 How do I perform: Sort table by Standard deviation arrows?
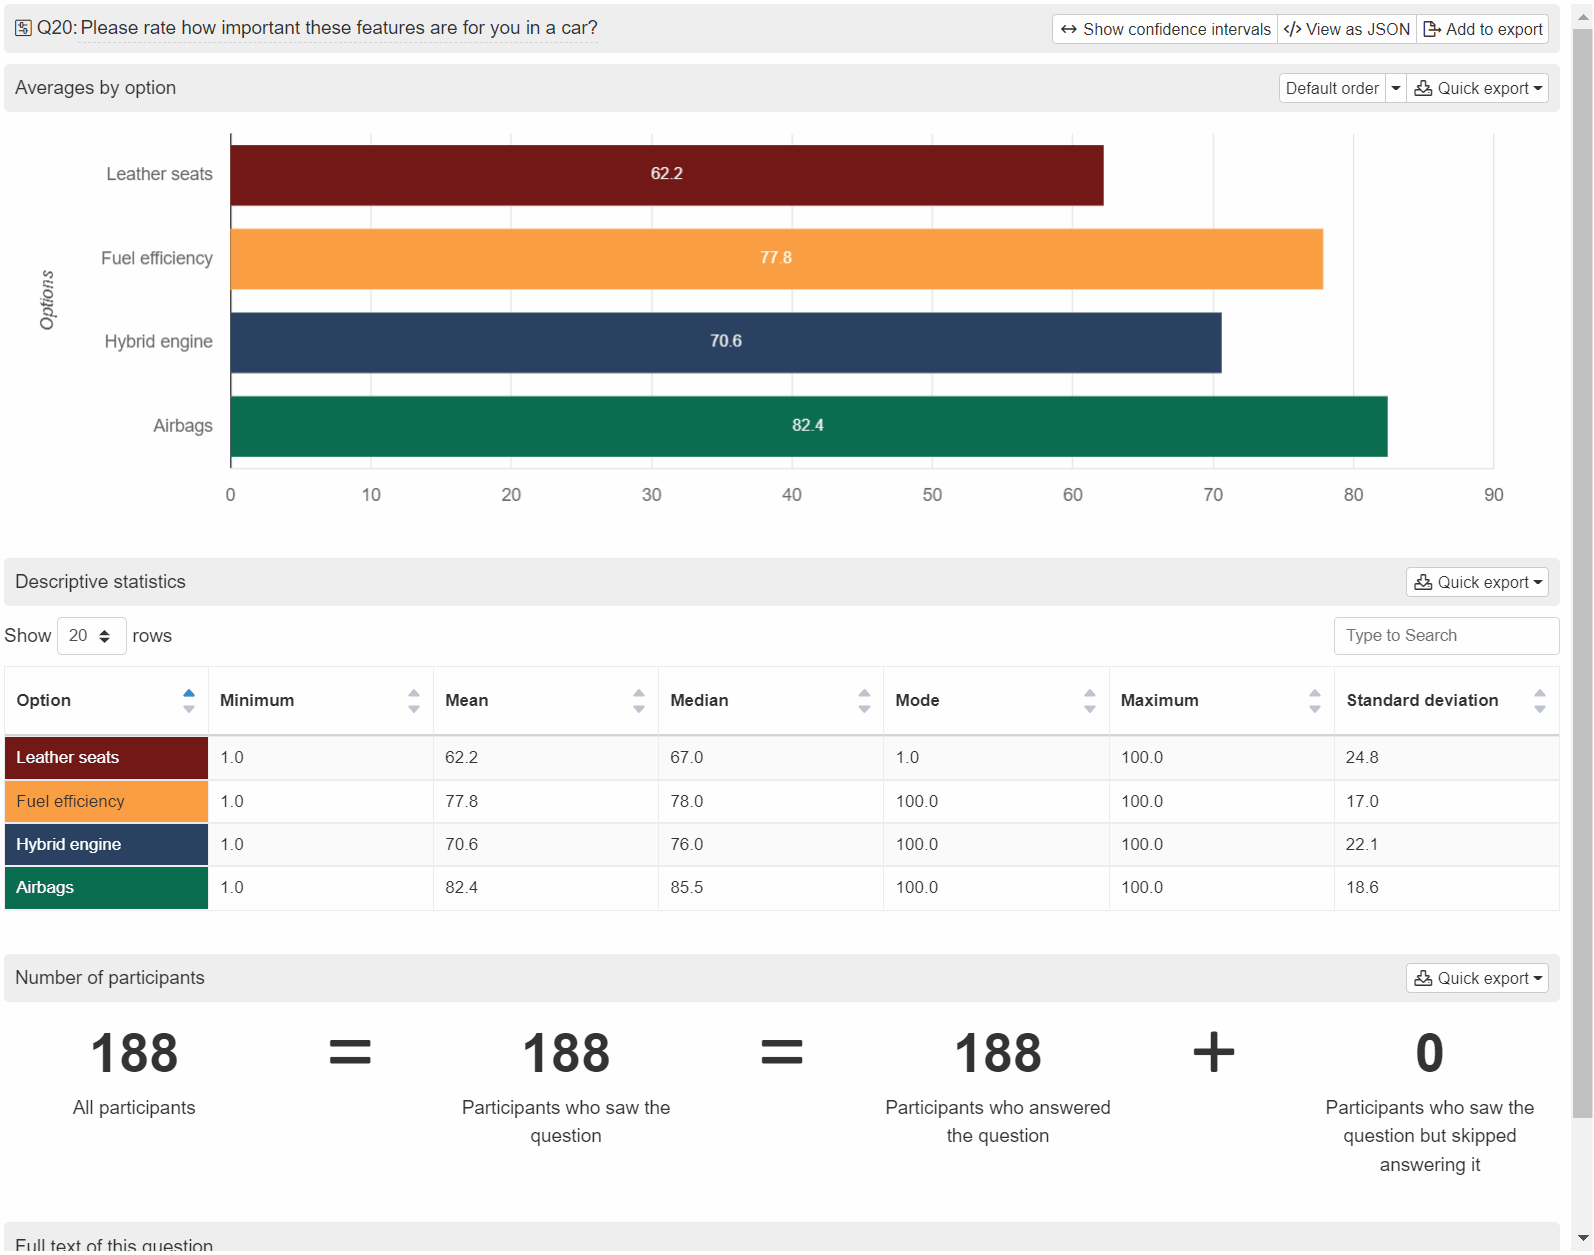coord(1539,701)
